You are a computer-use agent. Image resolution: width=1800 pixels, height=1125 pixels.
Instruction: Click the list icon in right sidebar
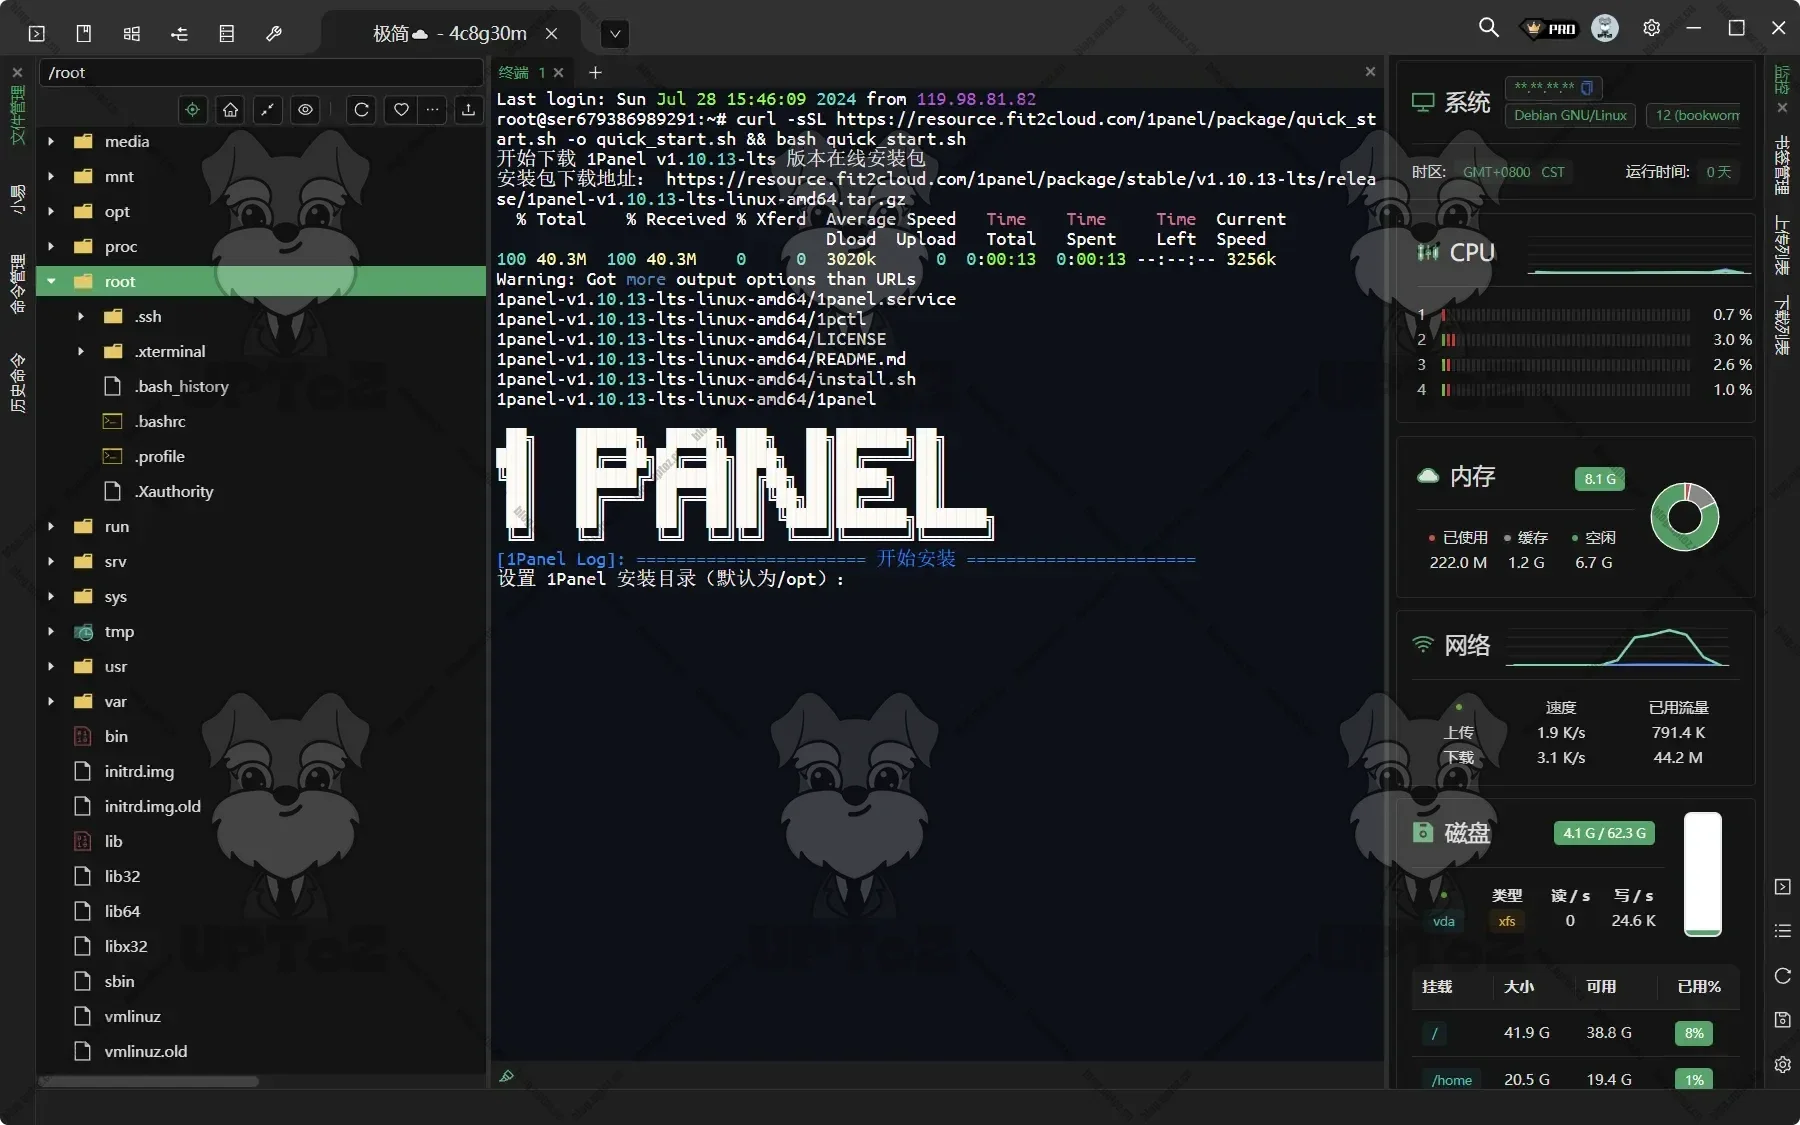[1782, 931]
